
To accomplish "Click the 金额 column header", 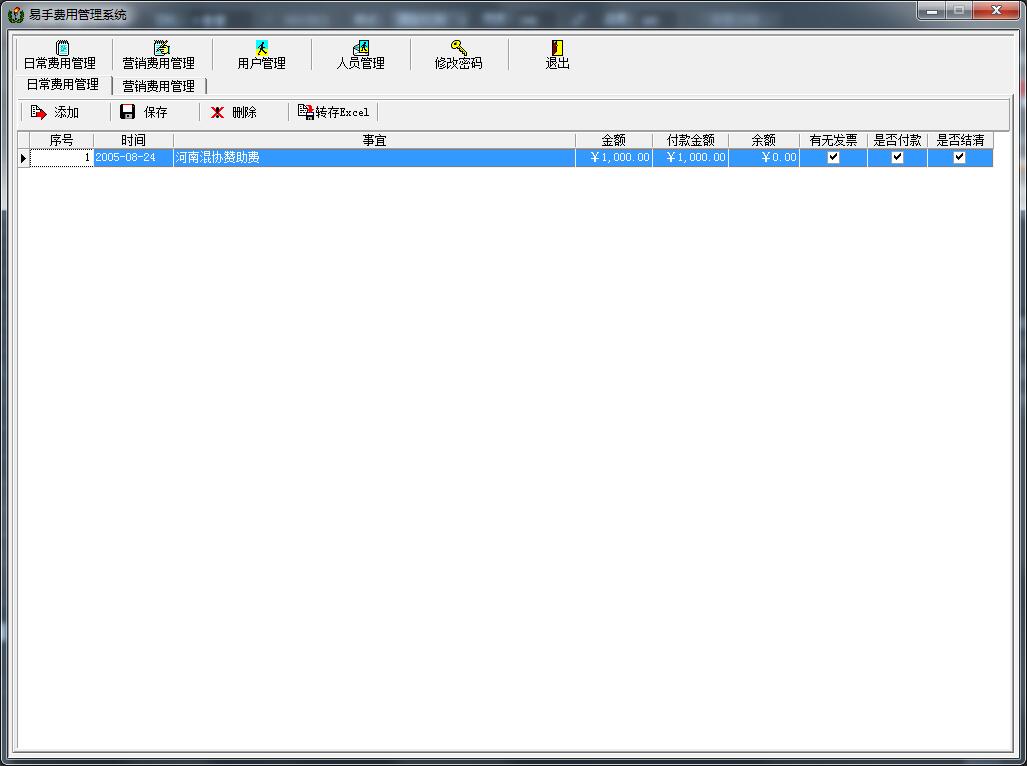I will coord(614,140).
